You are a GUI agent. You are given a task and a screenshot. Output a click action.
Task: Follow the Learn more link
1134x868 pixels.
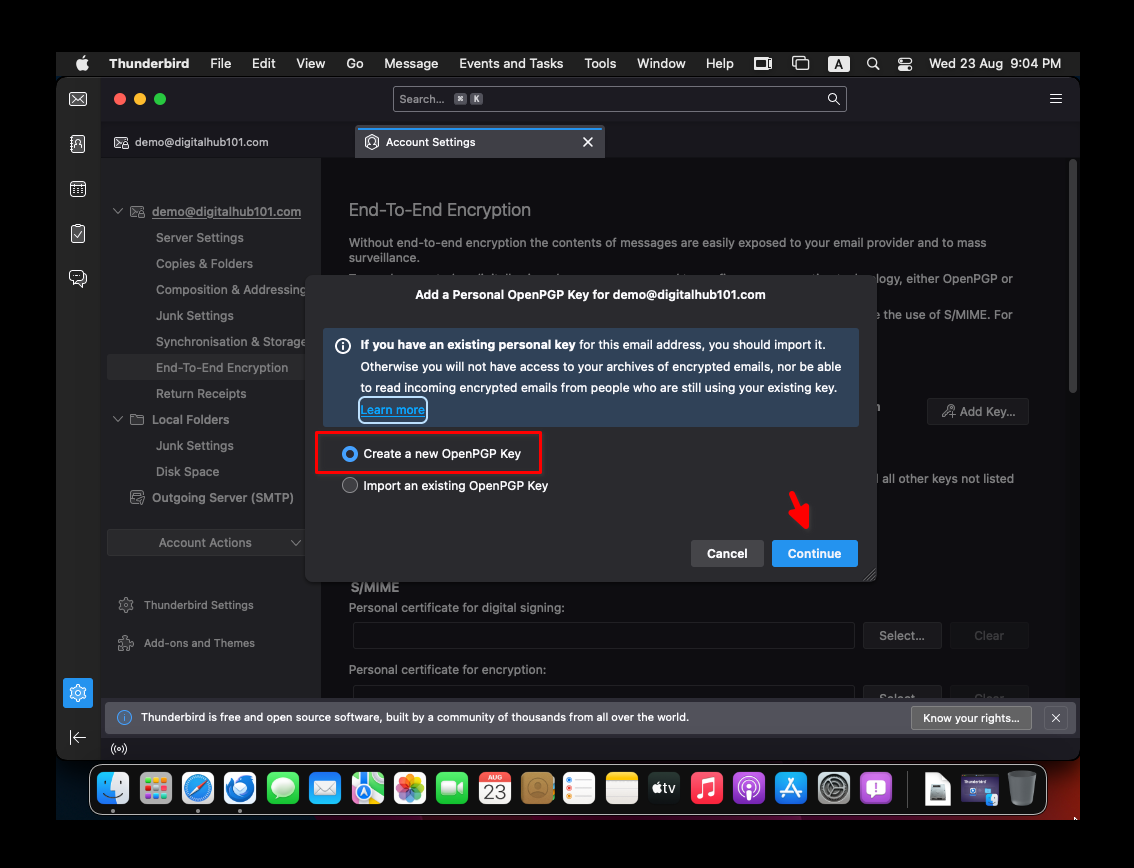[393, 410]
